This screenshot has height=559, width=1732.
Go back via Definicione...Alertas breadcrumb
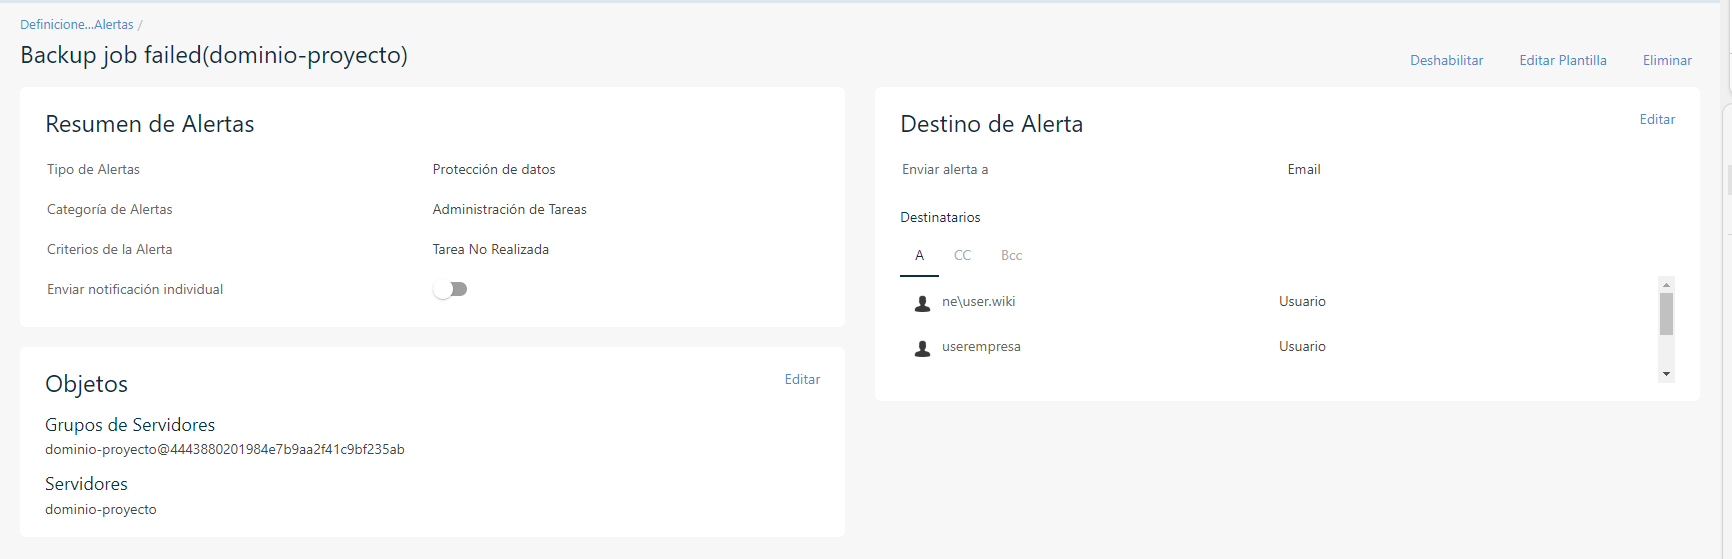pyautogui.click(x=77, y=25)
